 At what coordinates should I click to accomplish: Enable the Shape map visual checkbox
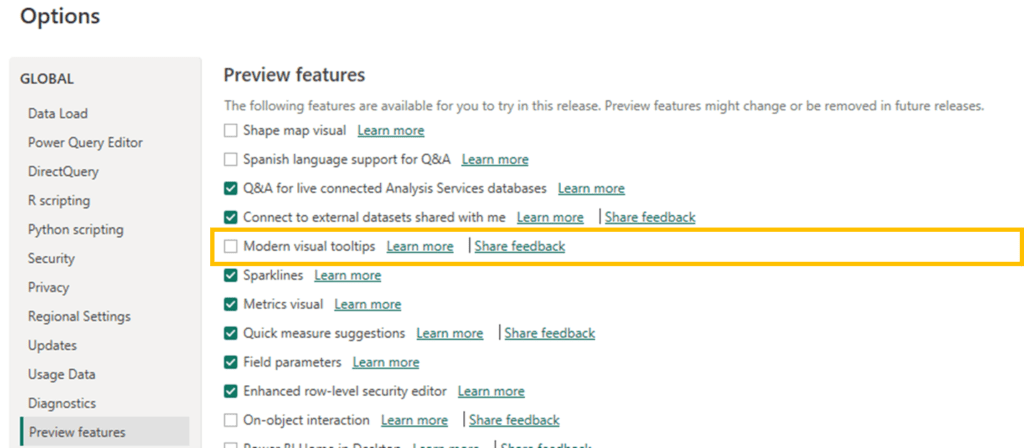(x=231, y=130)
